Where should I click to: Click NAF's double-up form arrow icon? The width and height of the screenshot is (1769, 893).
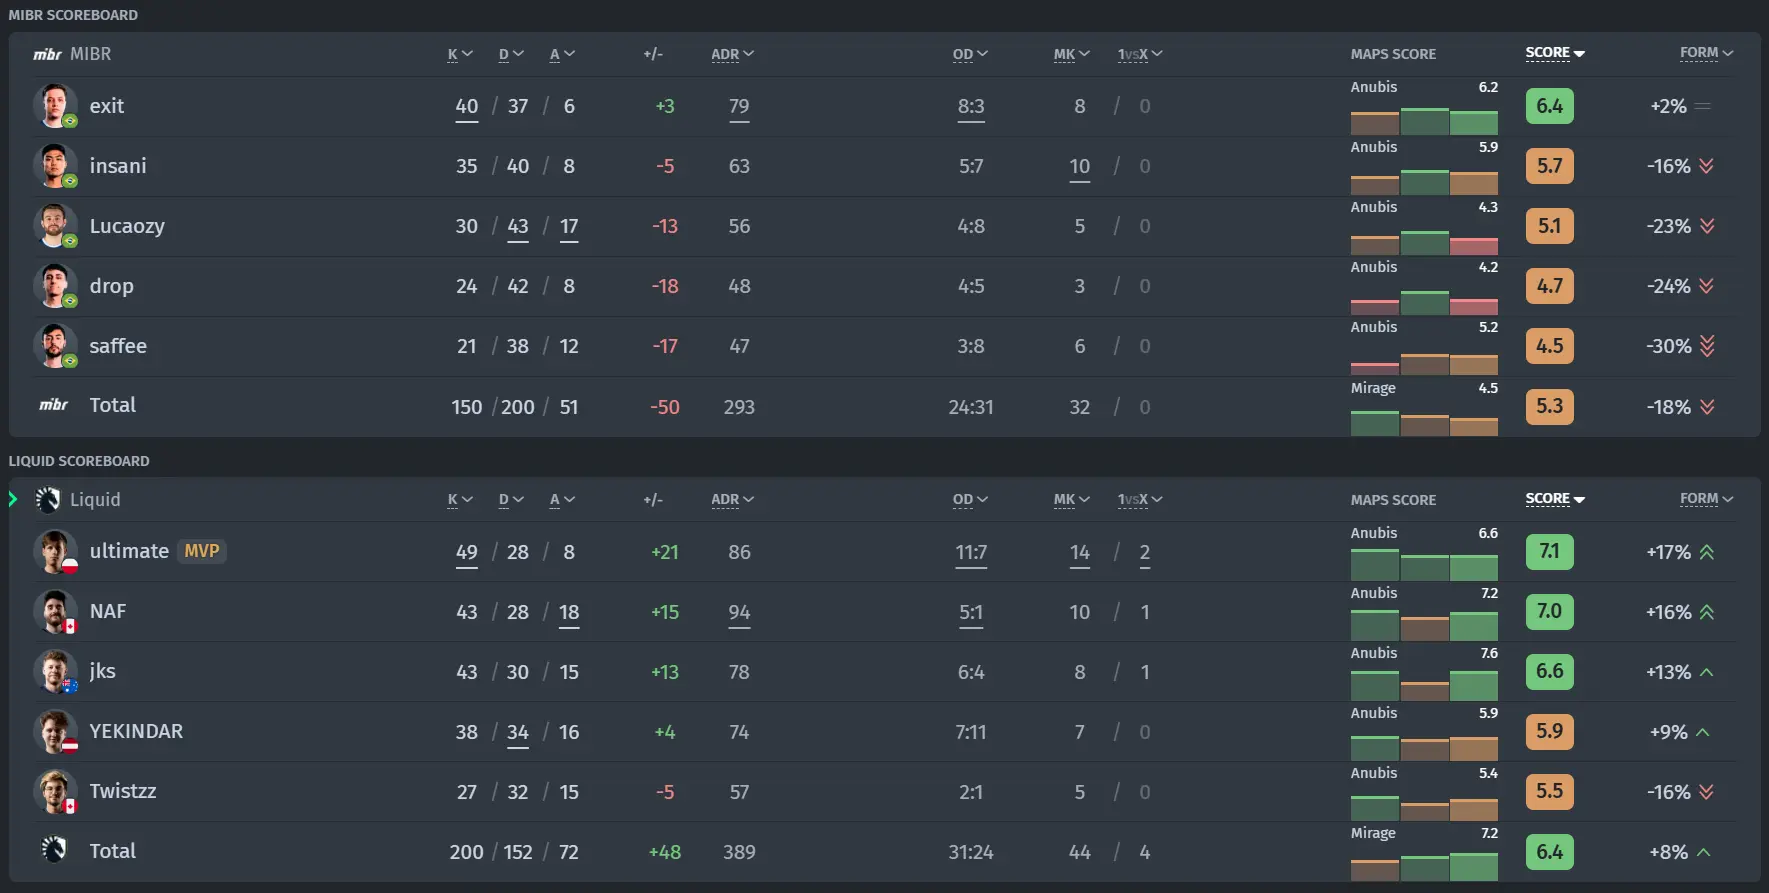click(x=1706, y=612)
